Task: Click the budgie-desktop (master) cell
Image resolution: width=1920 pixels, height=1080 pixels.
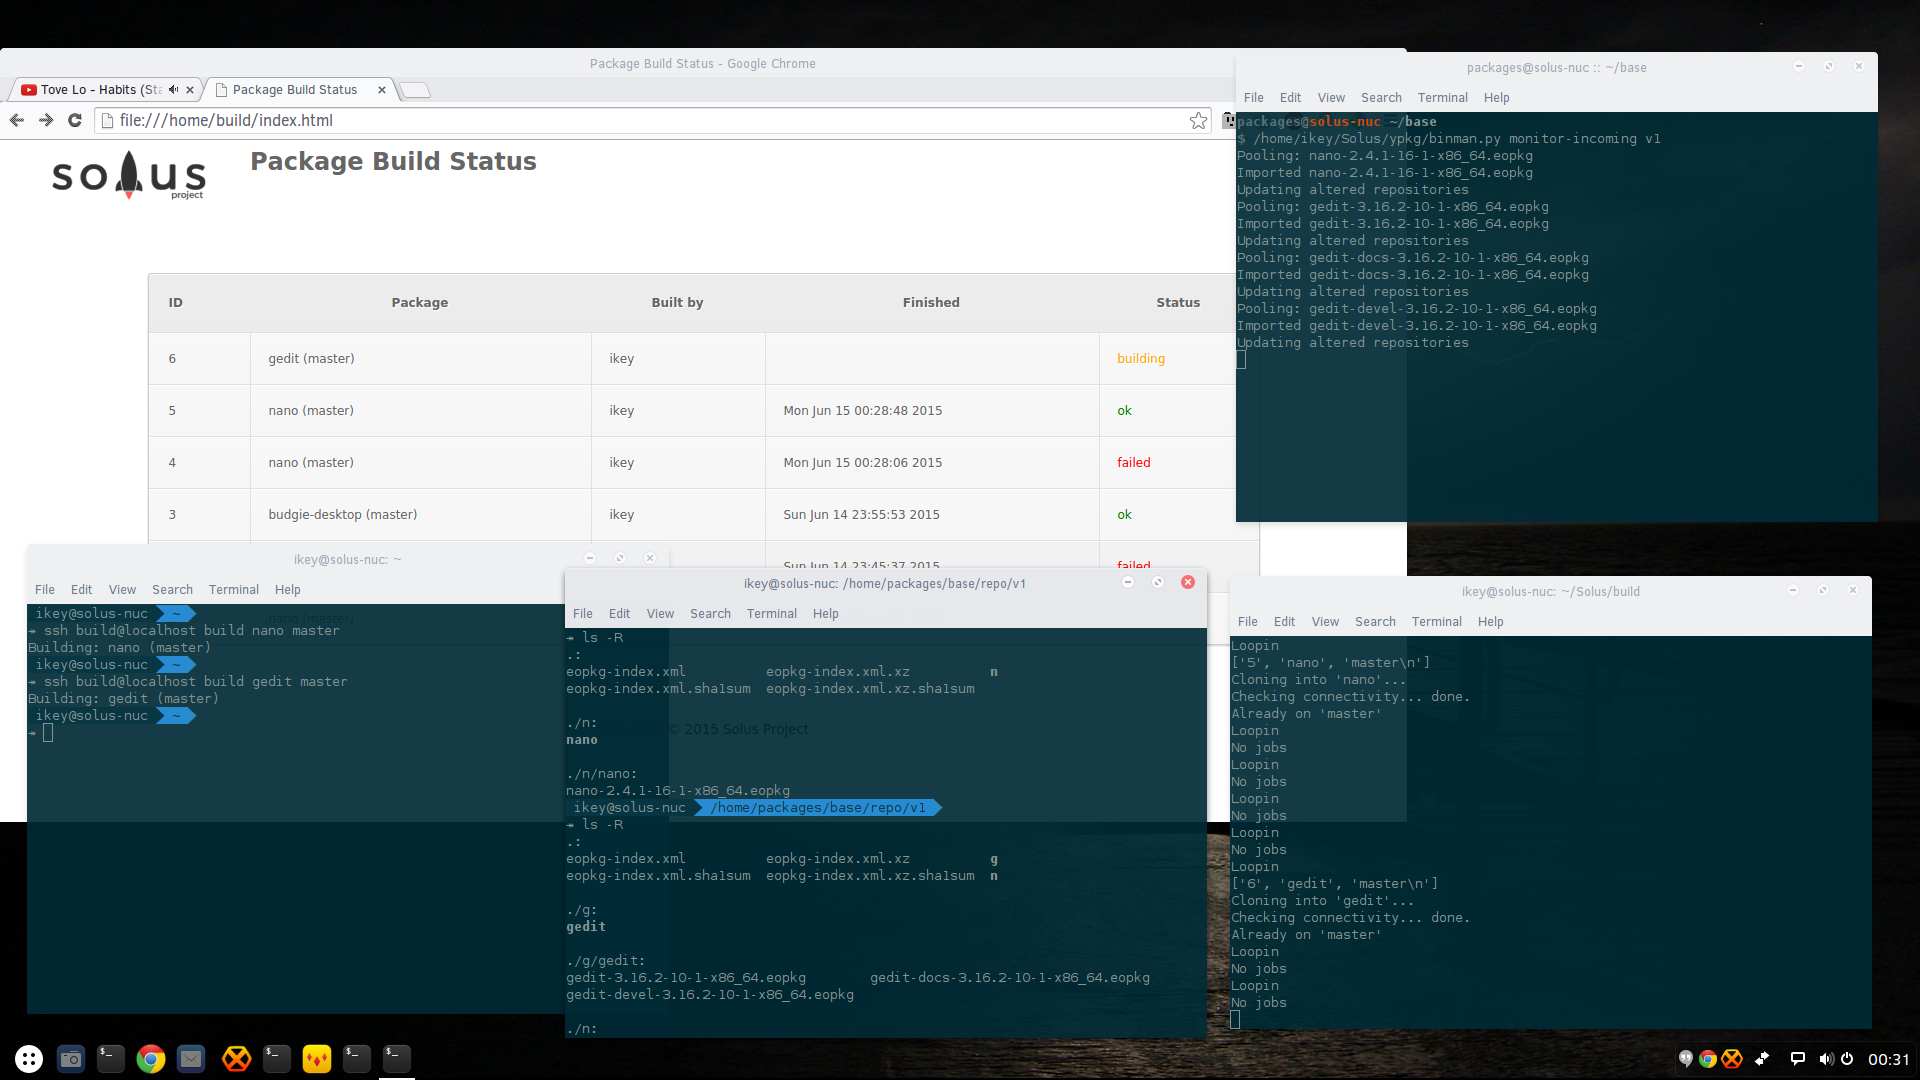Action: point(421,514)
